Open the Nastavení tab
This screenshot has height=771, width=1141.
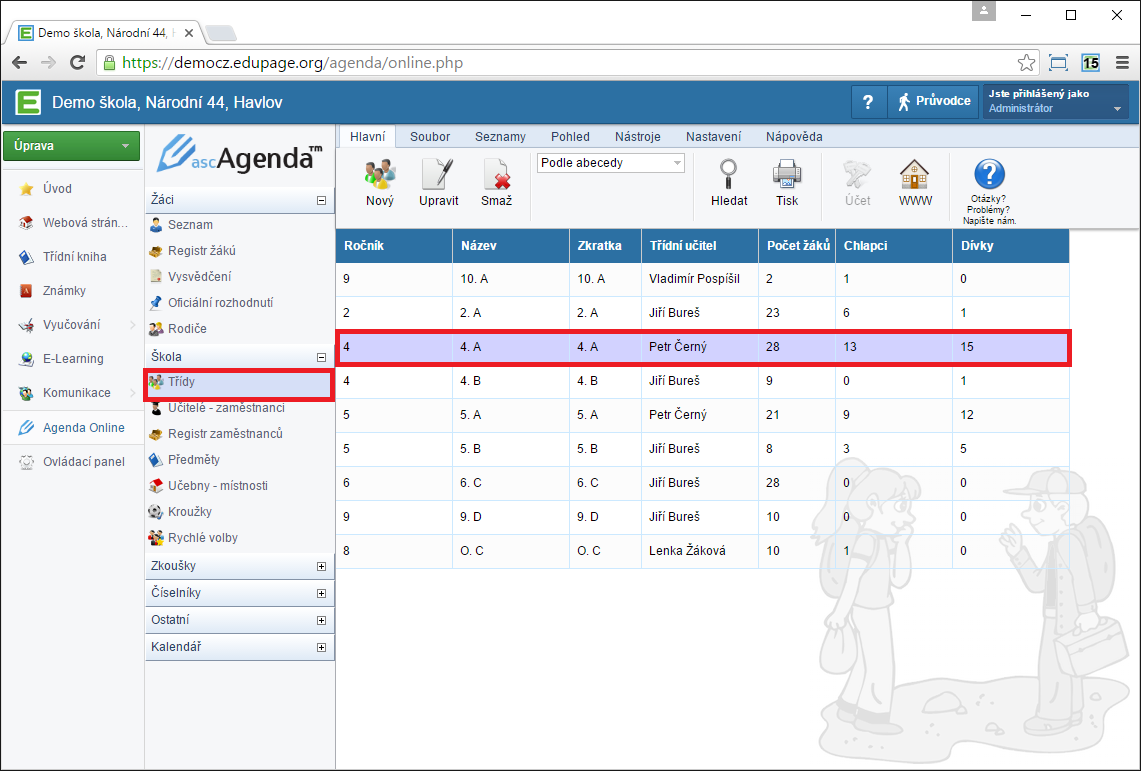click(713, 137)
